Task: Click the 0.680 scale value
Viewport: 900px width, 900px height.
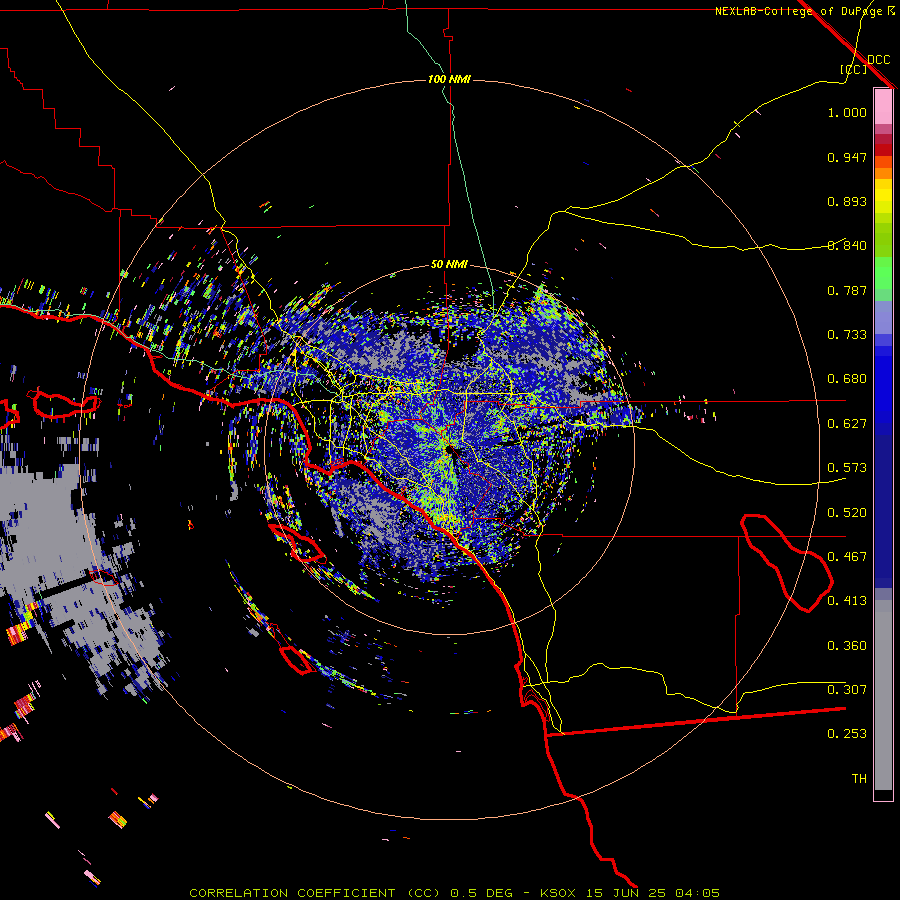Action: [847, 379]
